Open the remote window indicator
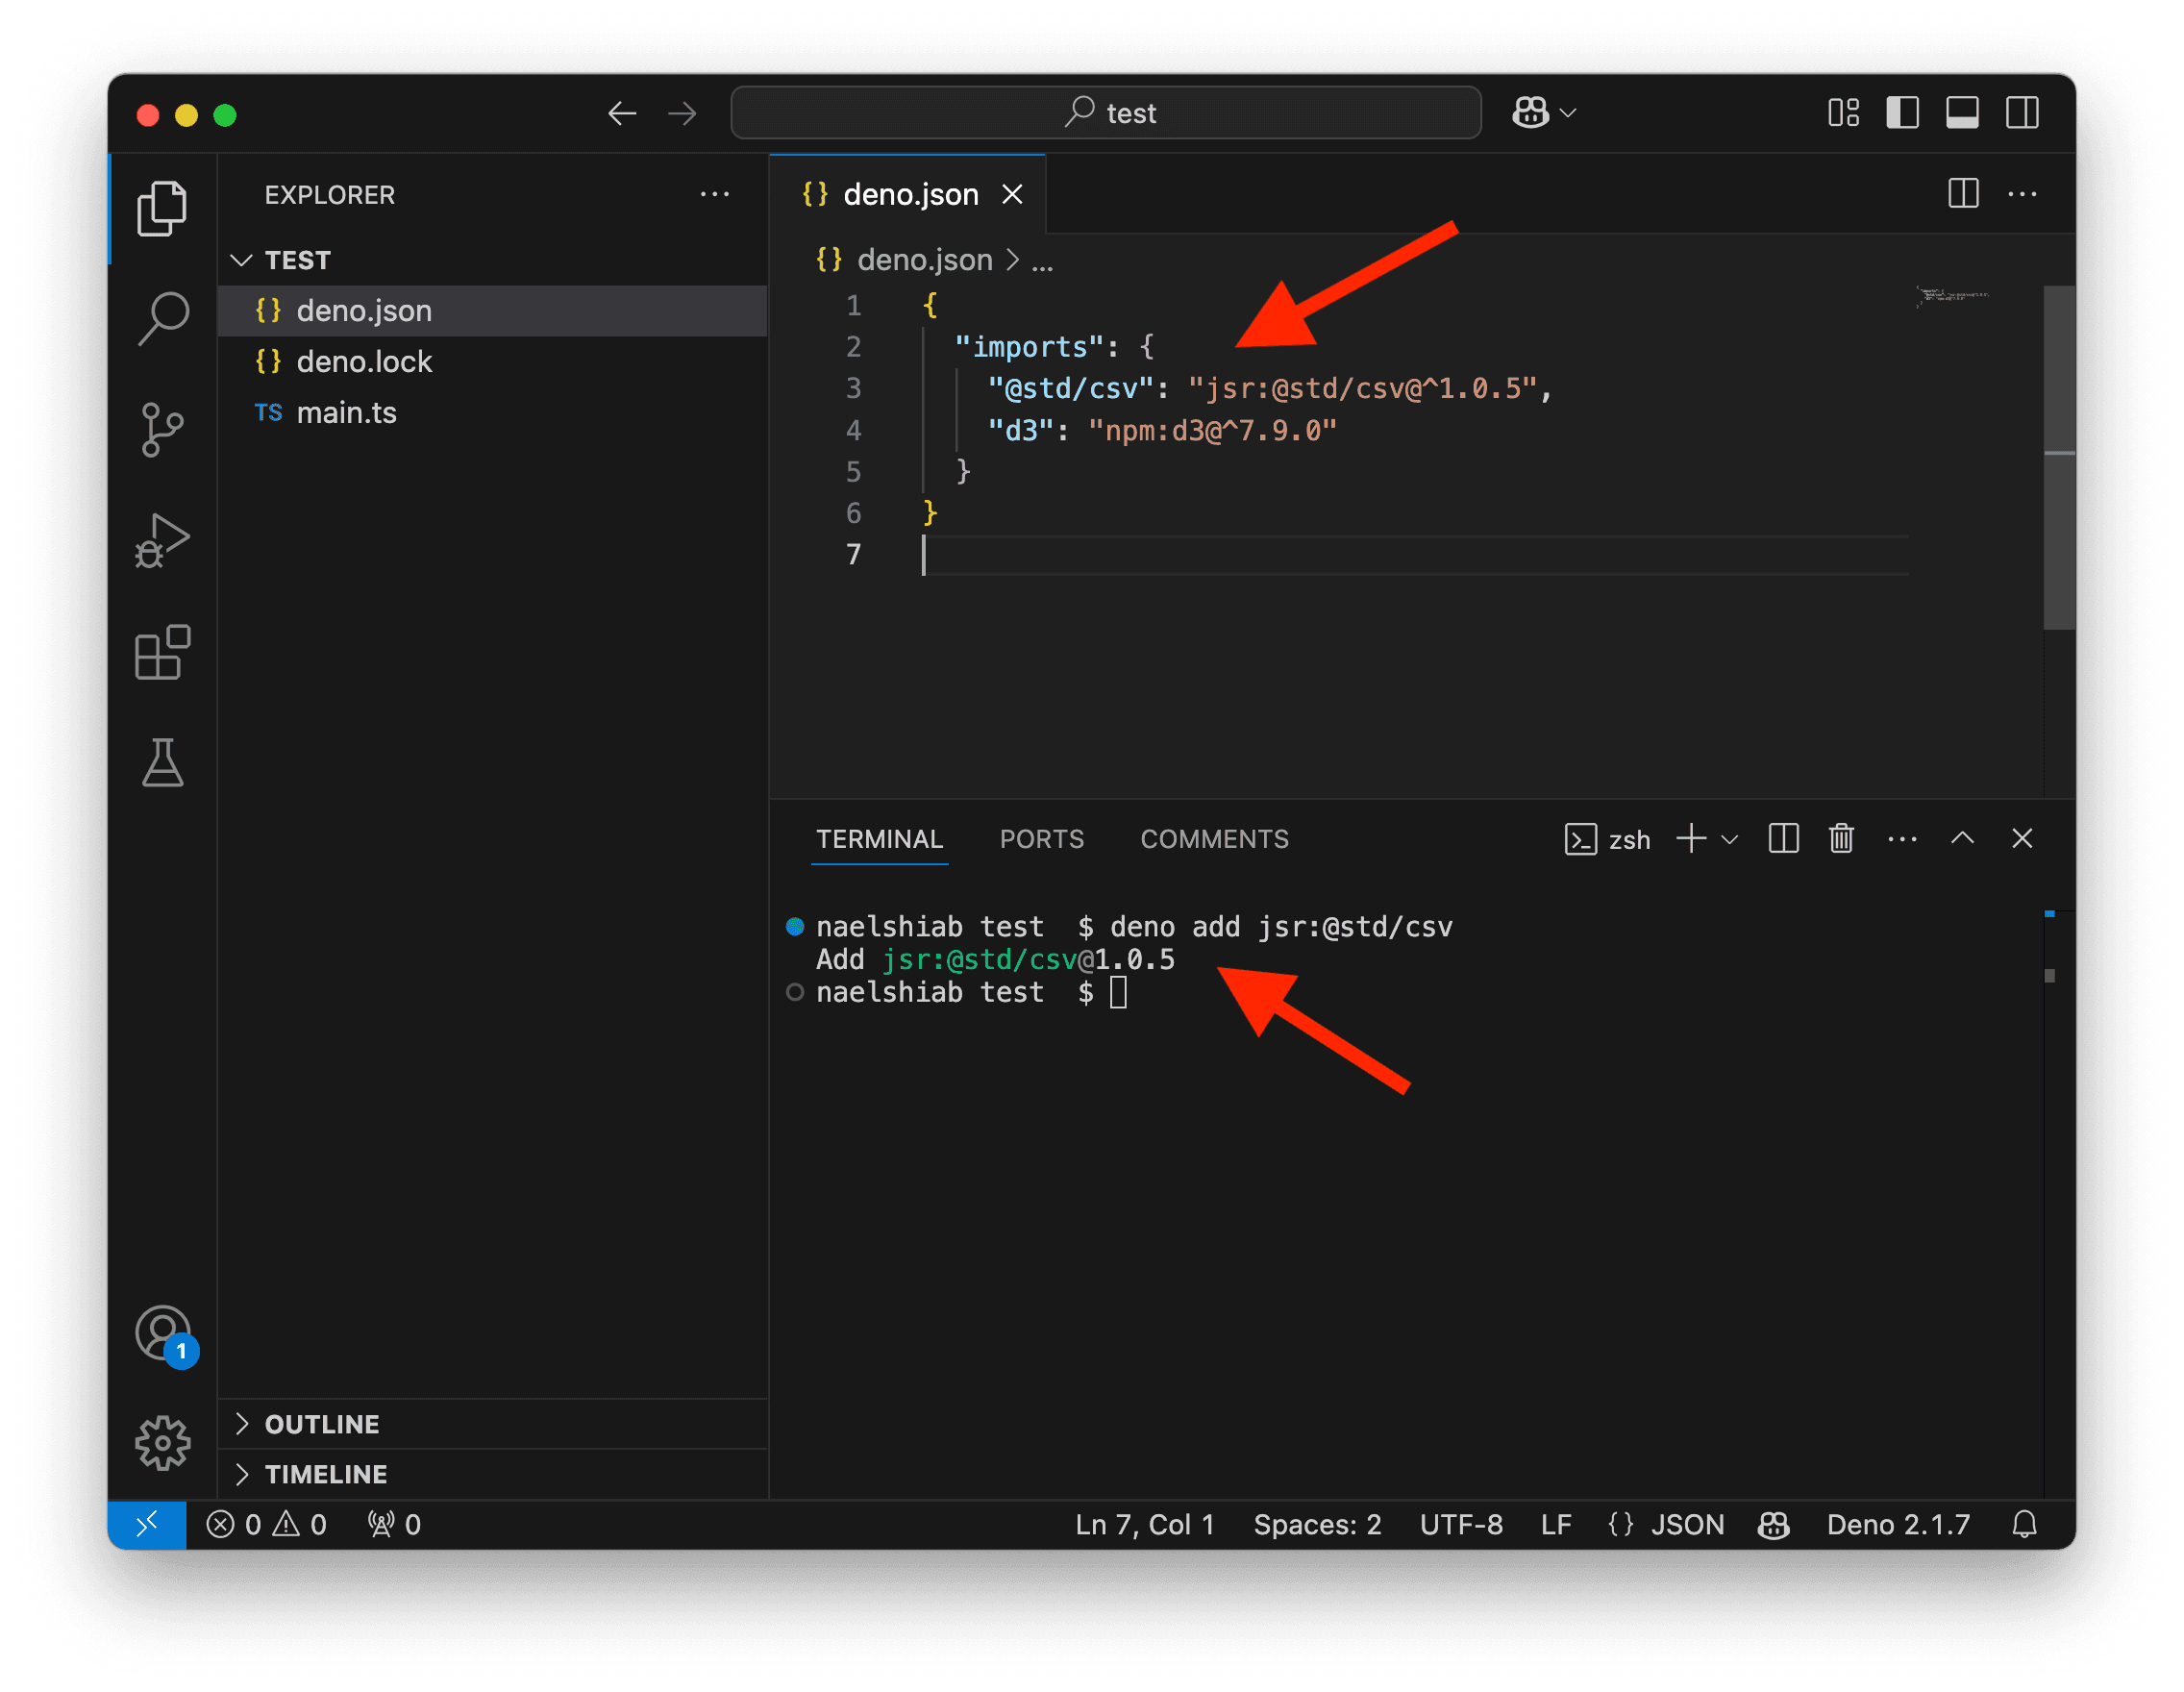2184x1692 pixels. point(147,1524)
